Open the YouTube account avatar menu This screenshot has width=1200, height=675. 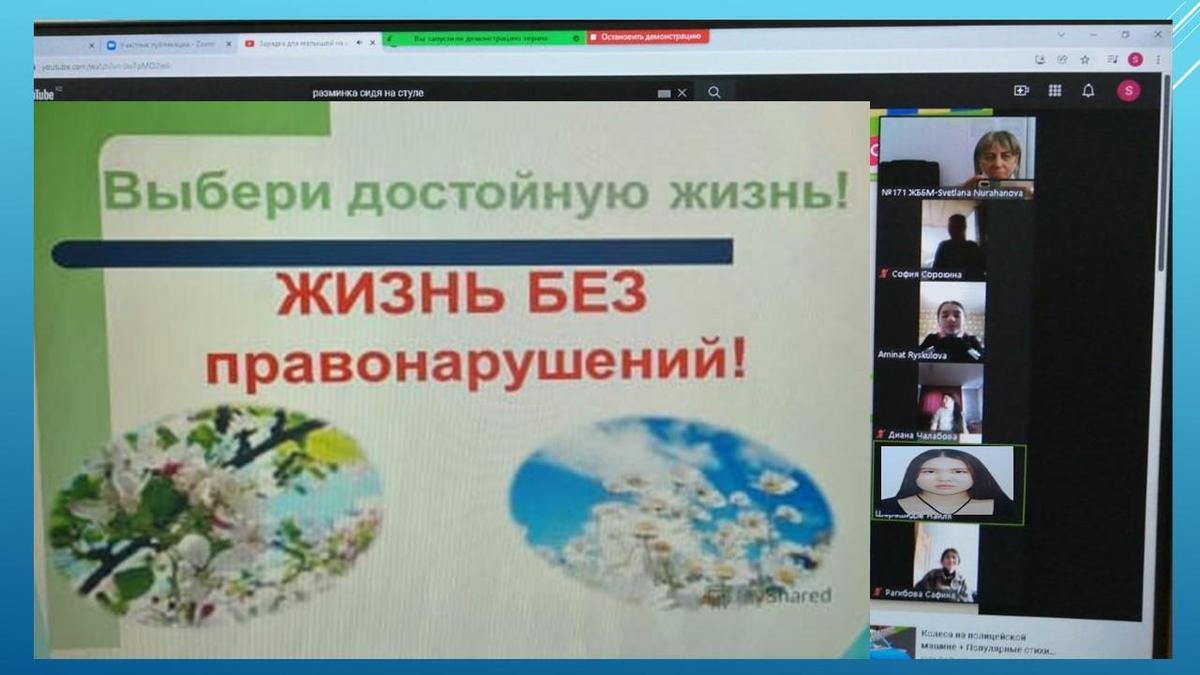tap(1128, 91)
